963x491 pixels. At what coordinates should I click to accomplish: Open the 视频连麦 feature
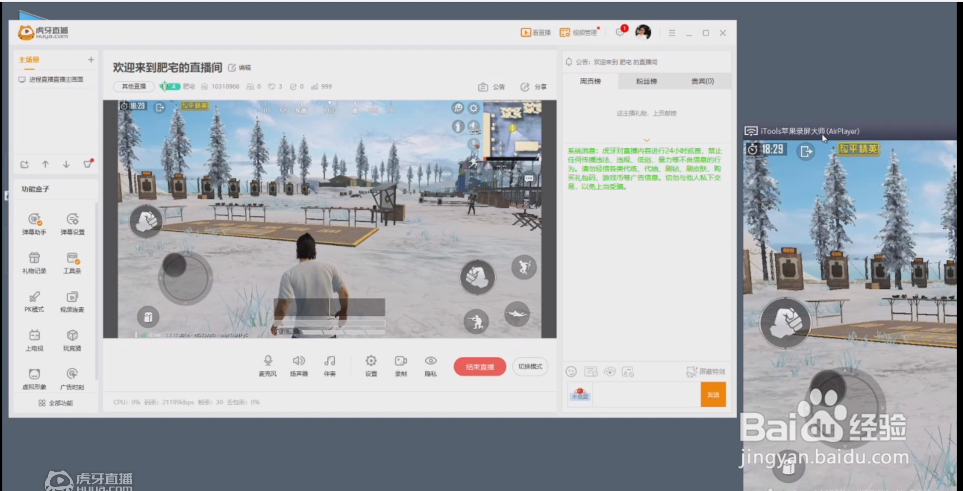point(72,302)
